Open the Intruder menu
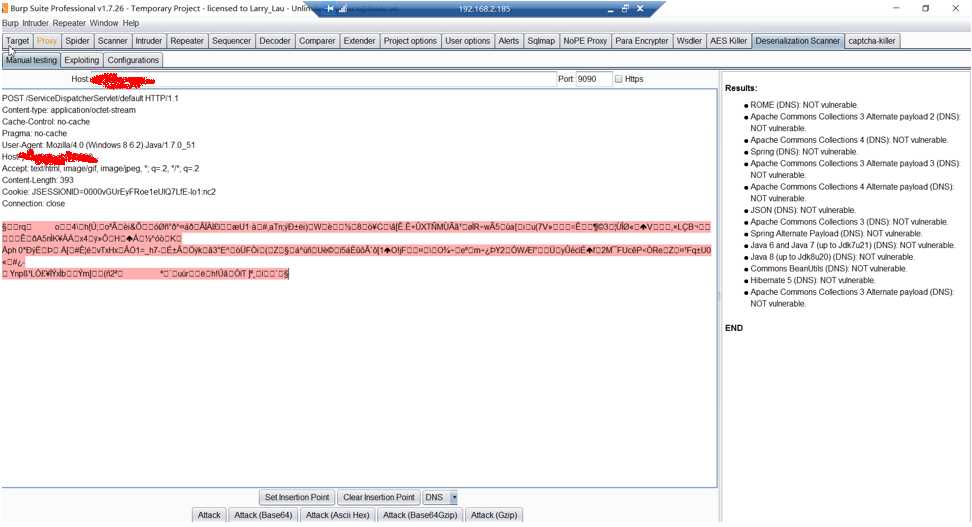This screenshot has width=972, height=527. tap(35, 23)
